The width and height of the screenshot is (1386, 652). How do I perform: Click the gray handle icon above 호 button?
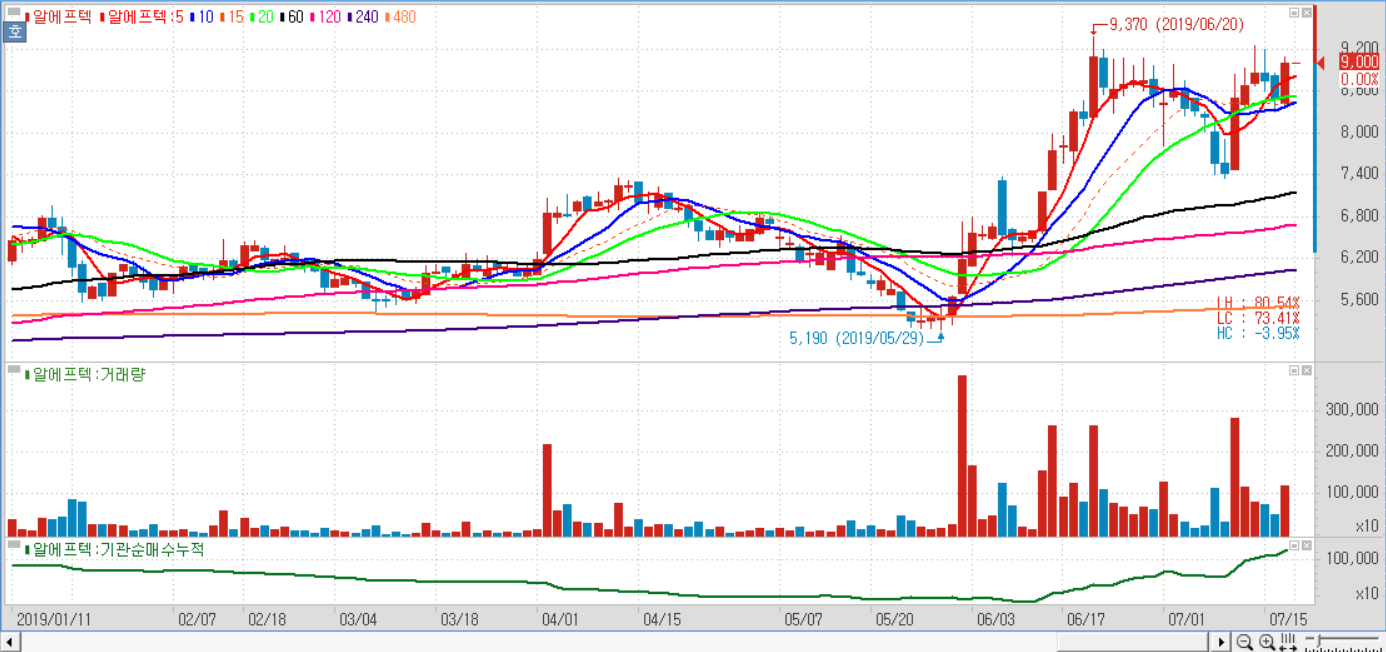14,13
